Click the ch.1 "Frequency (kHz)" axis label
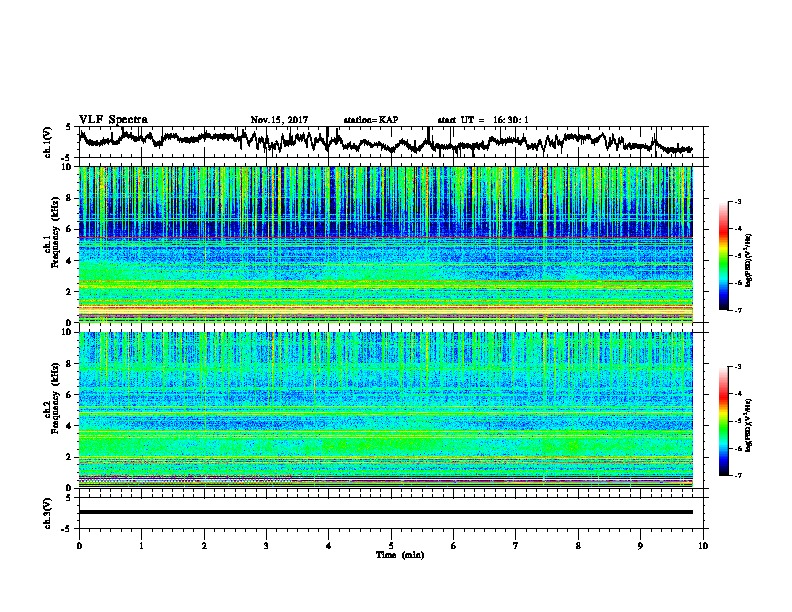 pyautogui.click(x=55, y=232)
